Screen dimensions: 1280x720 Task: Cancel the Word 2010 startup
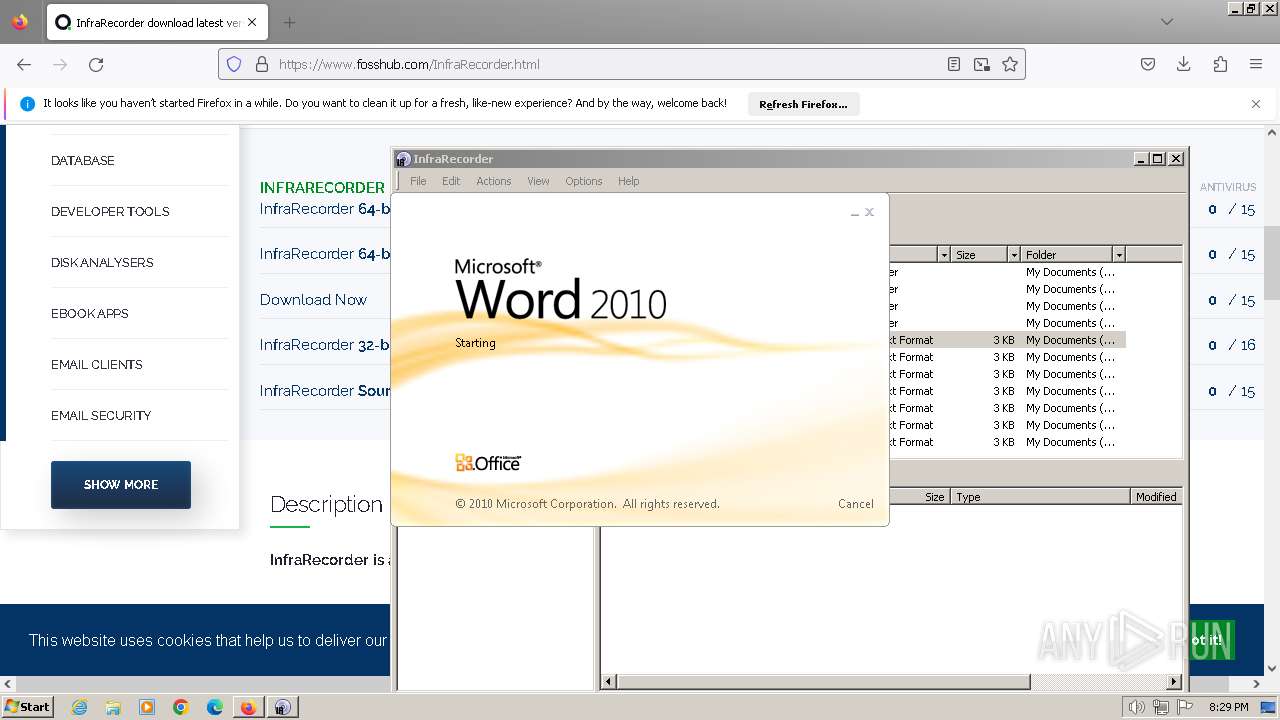(x=855, y=504)
